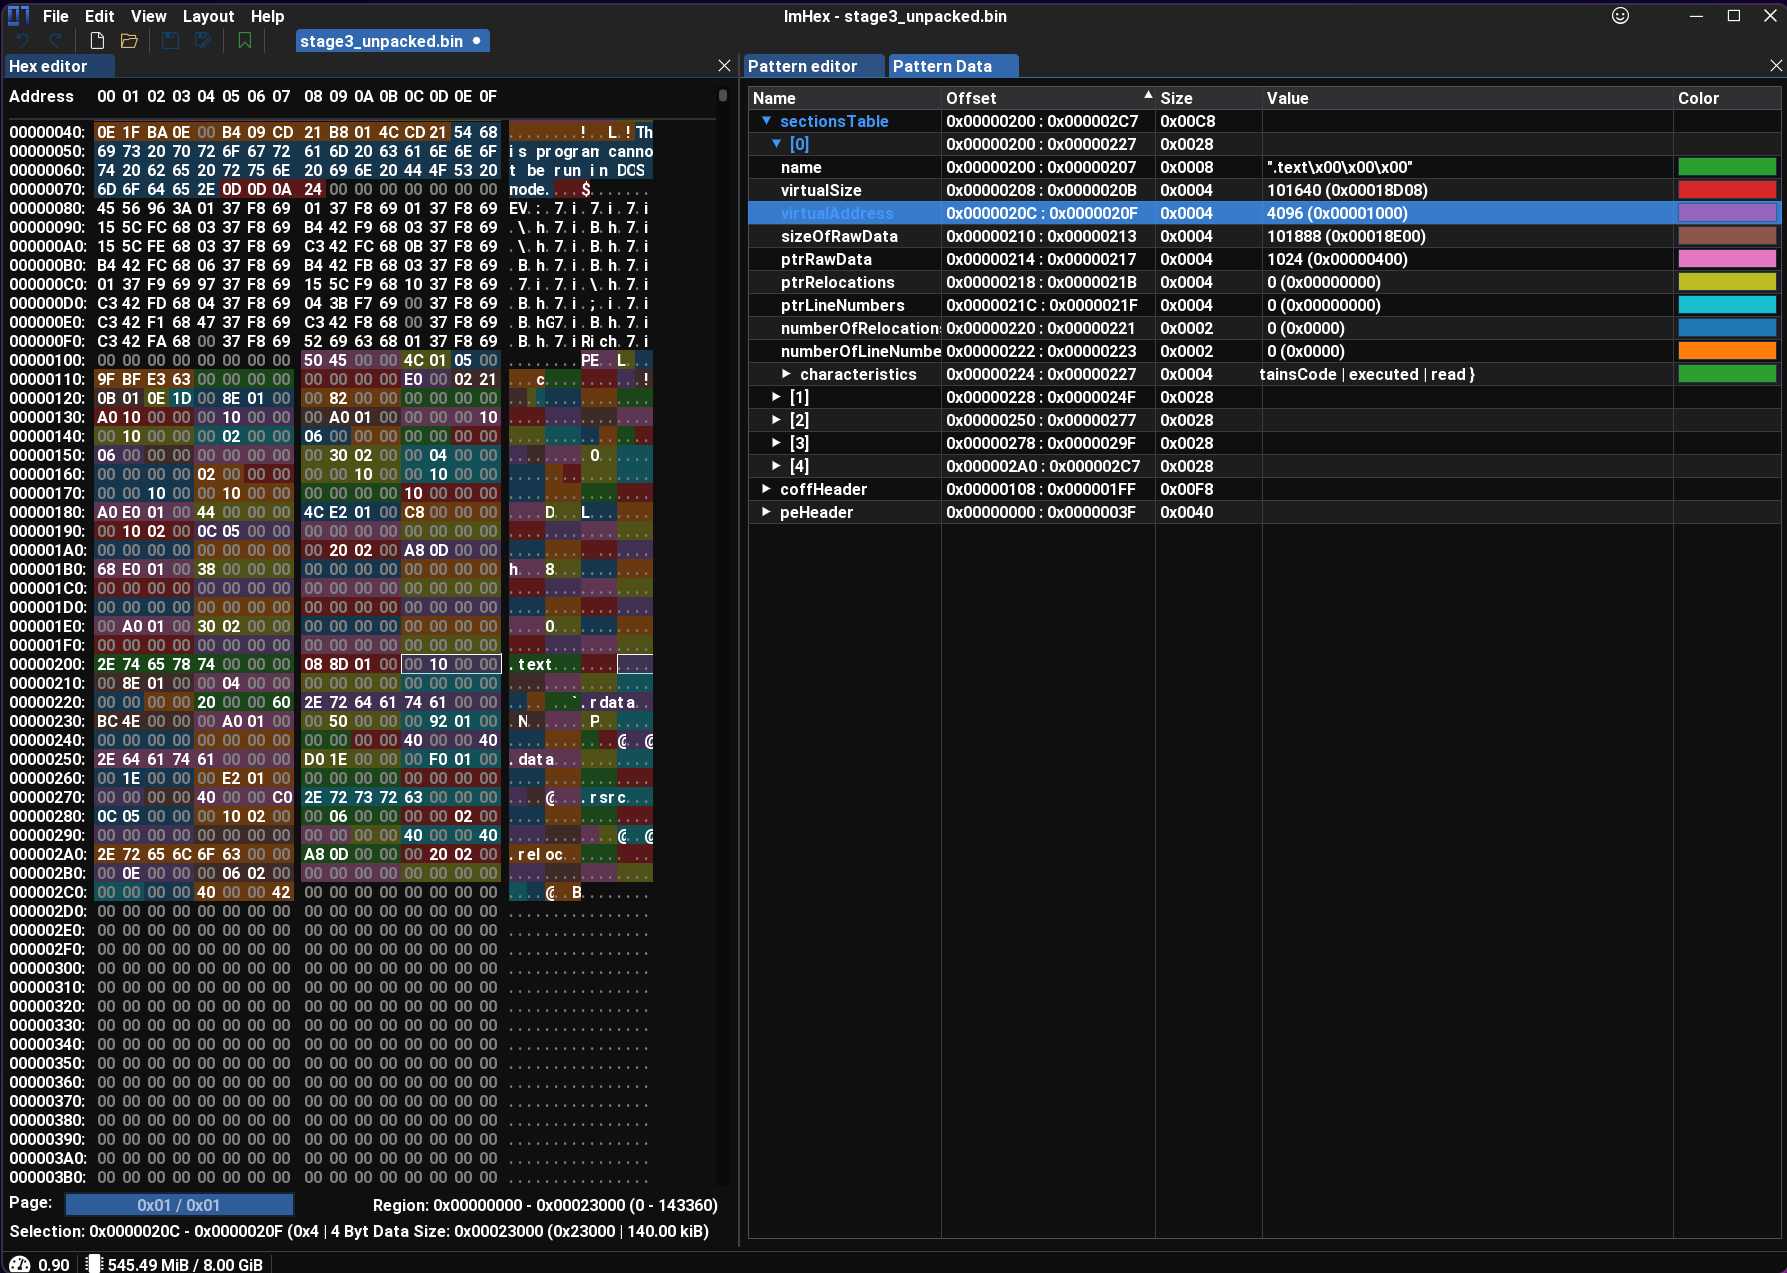Open a file using the folder icon
The height and width of the screenshot is (1273, 1787).
129,41
